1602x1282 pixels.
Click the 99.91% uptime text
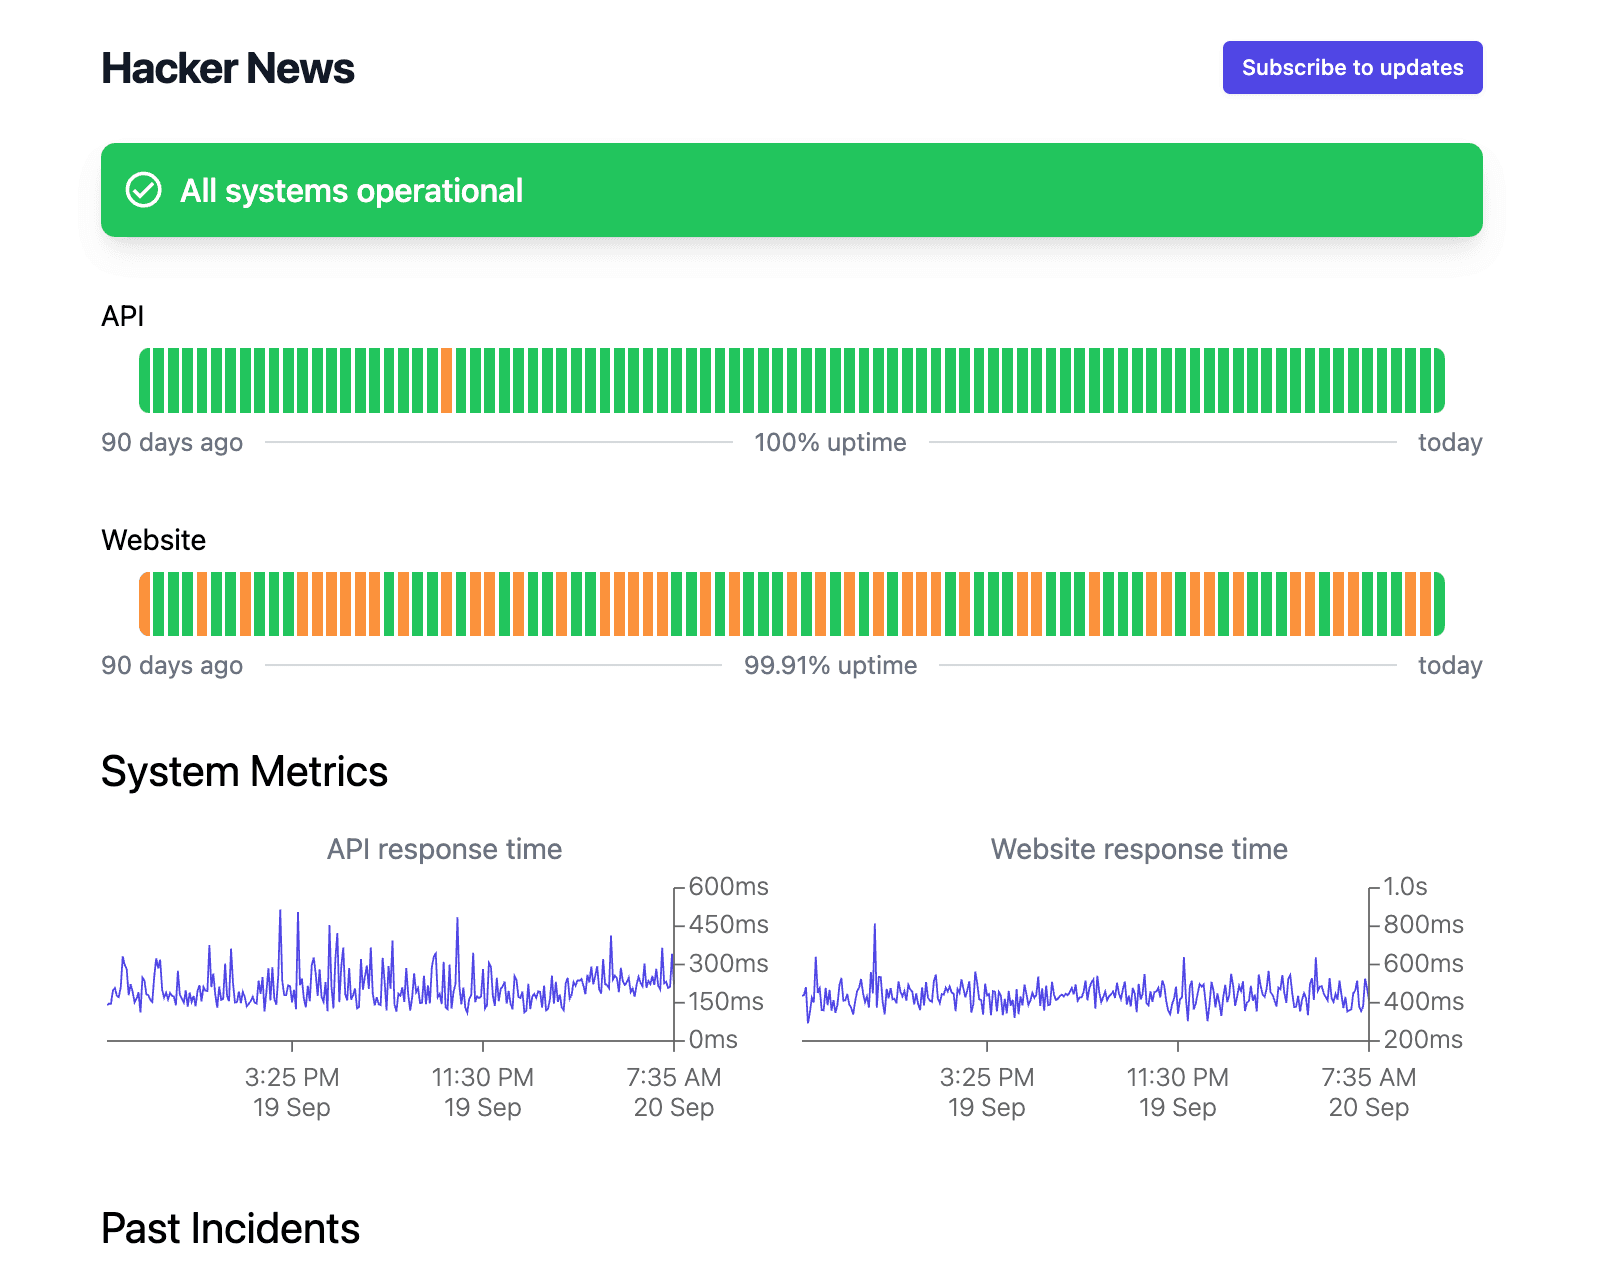coord(830,665)
